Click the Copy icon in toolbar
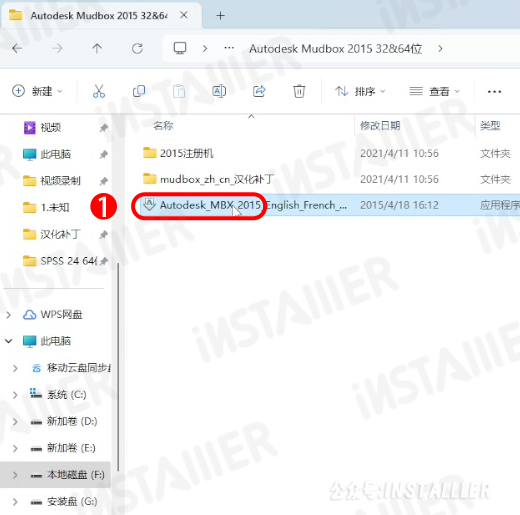 139,91
